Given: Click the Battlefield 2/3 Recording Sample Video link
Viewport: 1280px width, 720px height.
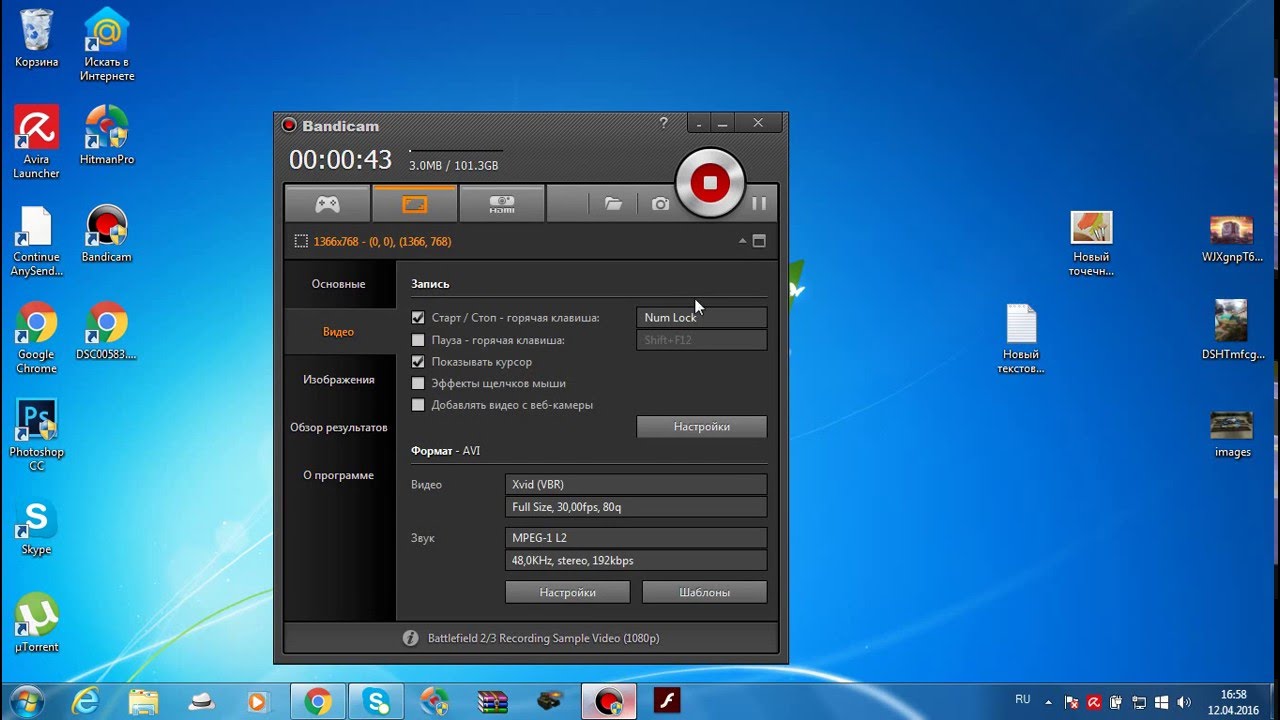Looking at the screenshot, I should (543, 638).
